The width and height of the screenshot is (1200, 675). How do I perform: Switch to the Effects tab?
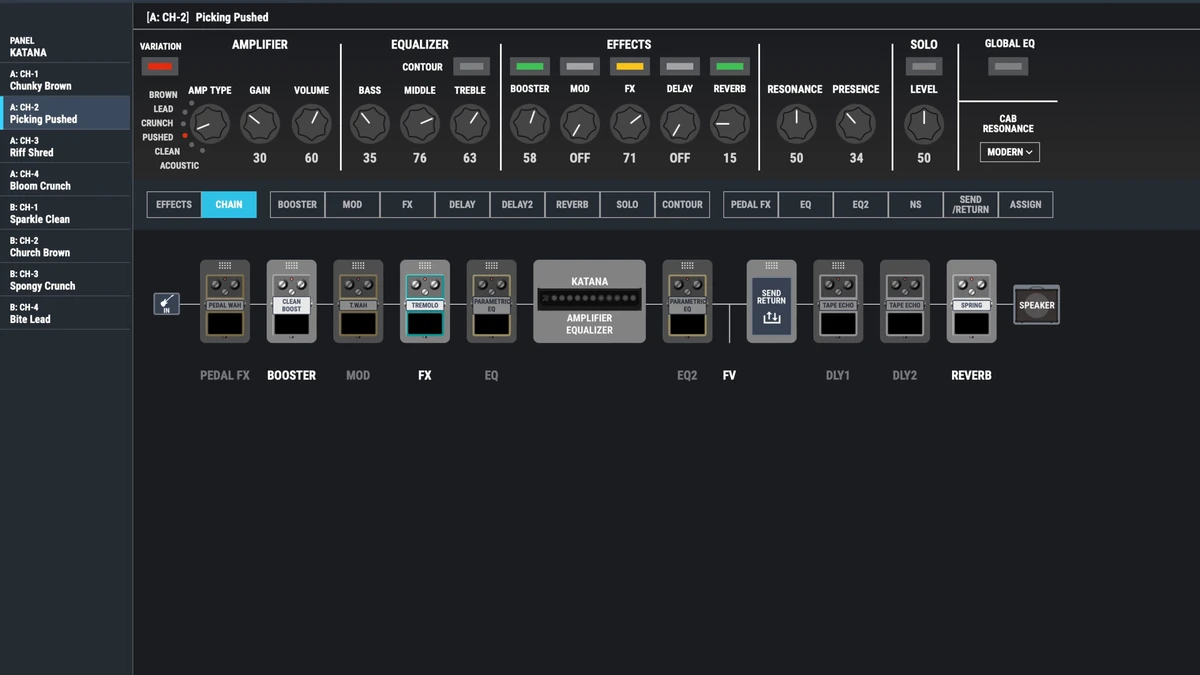174,204
